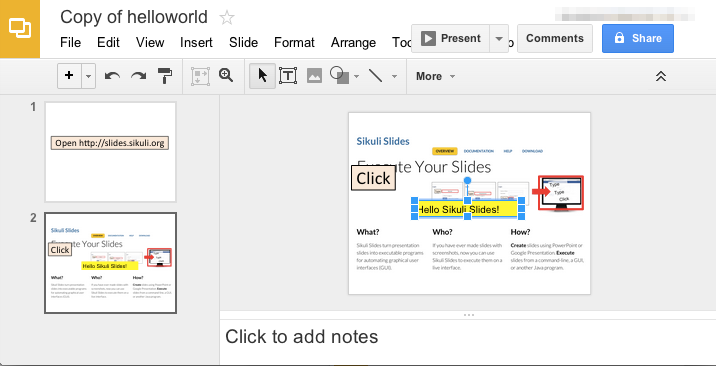The height and width of the screenshot is (366, 716).
Task: Expand the Shape tool dropdown arrow
Action: (357, 76)
